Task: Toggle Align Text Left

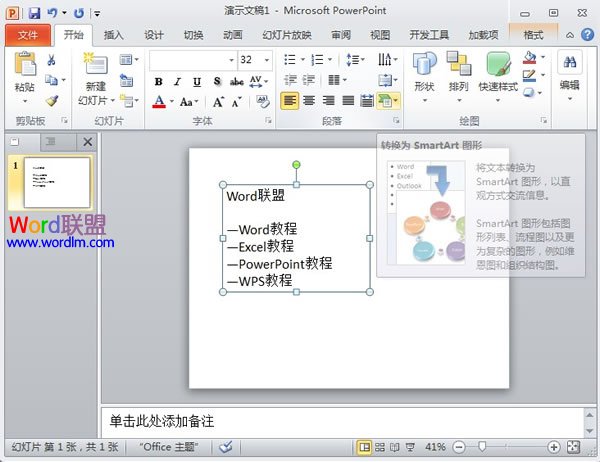Action: (290, 101)
